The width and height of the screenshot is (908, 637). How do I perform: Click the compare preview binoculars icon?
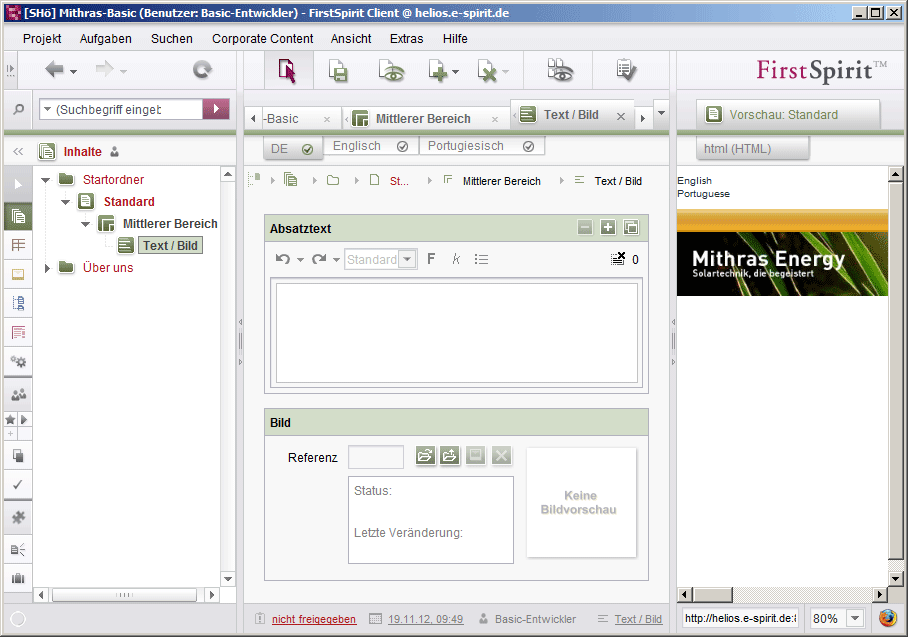[x=561, y=70]
